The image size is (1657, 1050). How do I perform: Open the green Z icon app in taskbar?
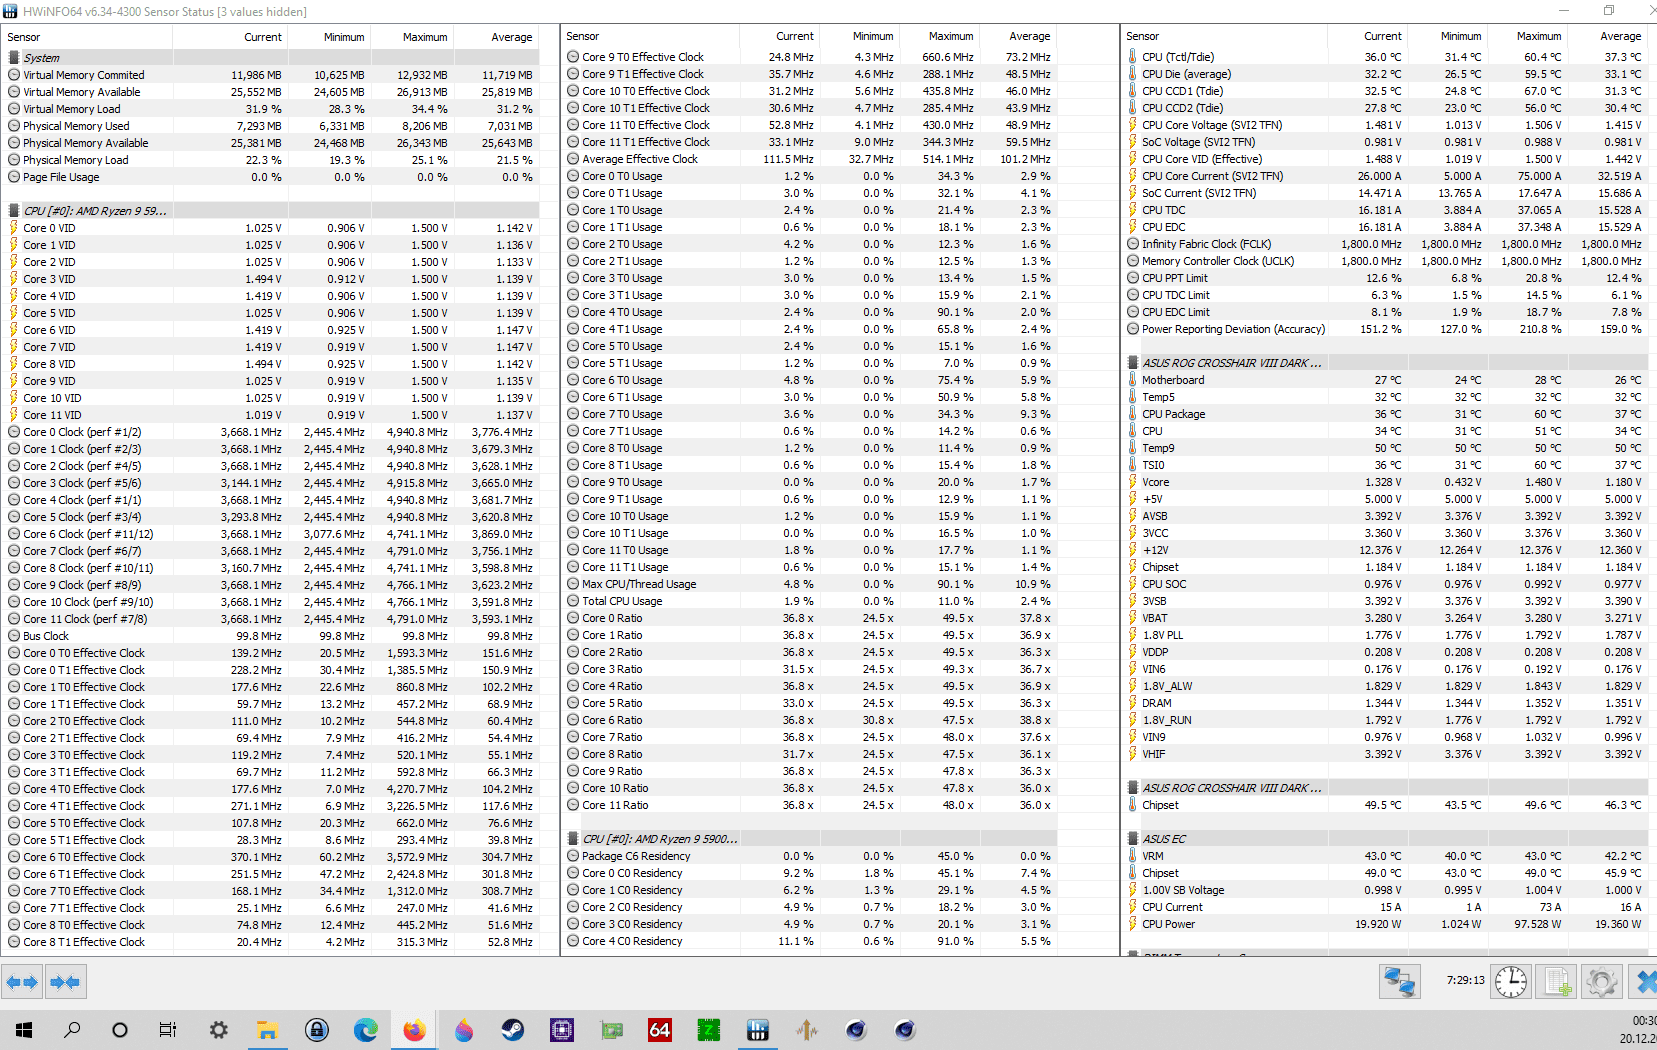[709, 1030]
